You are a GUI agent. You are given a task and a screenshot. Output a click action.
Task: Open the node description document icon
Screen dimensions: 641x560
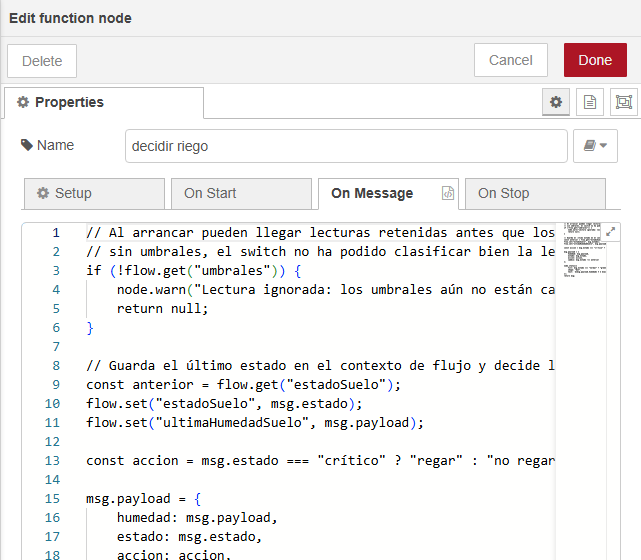point(589,102)
